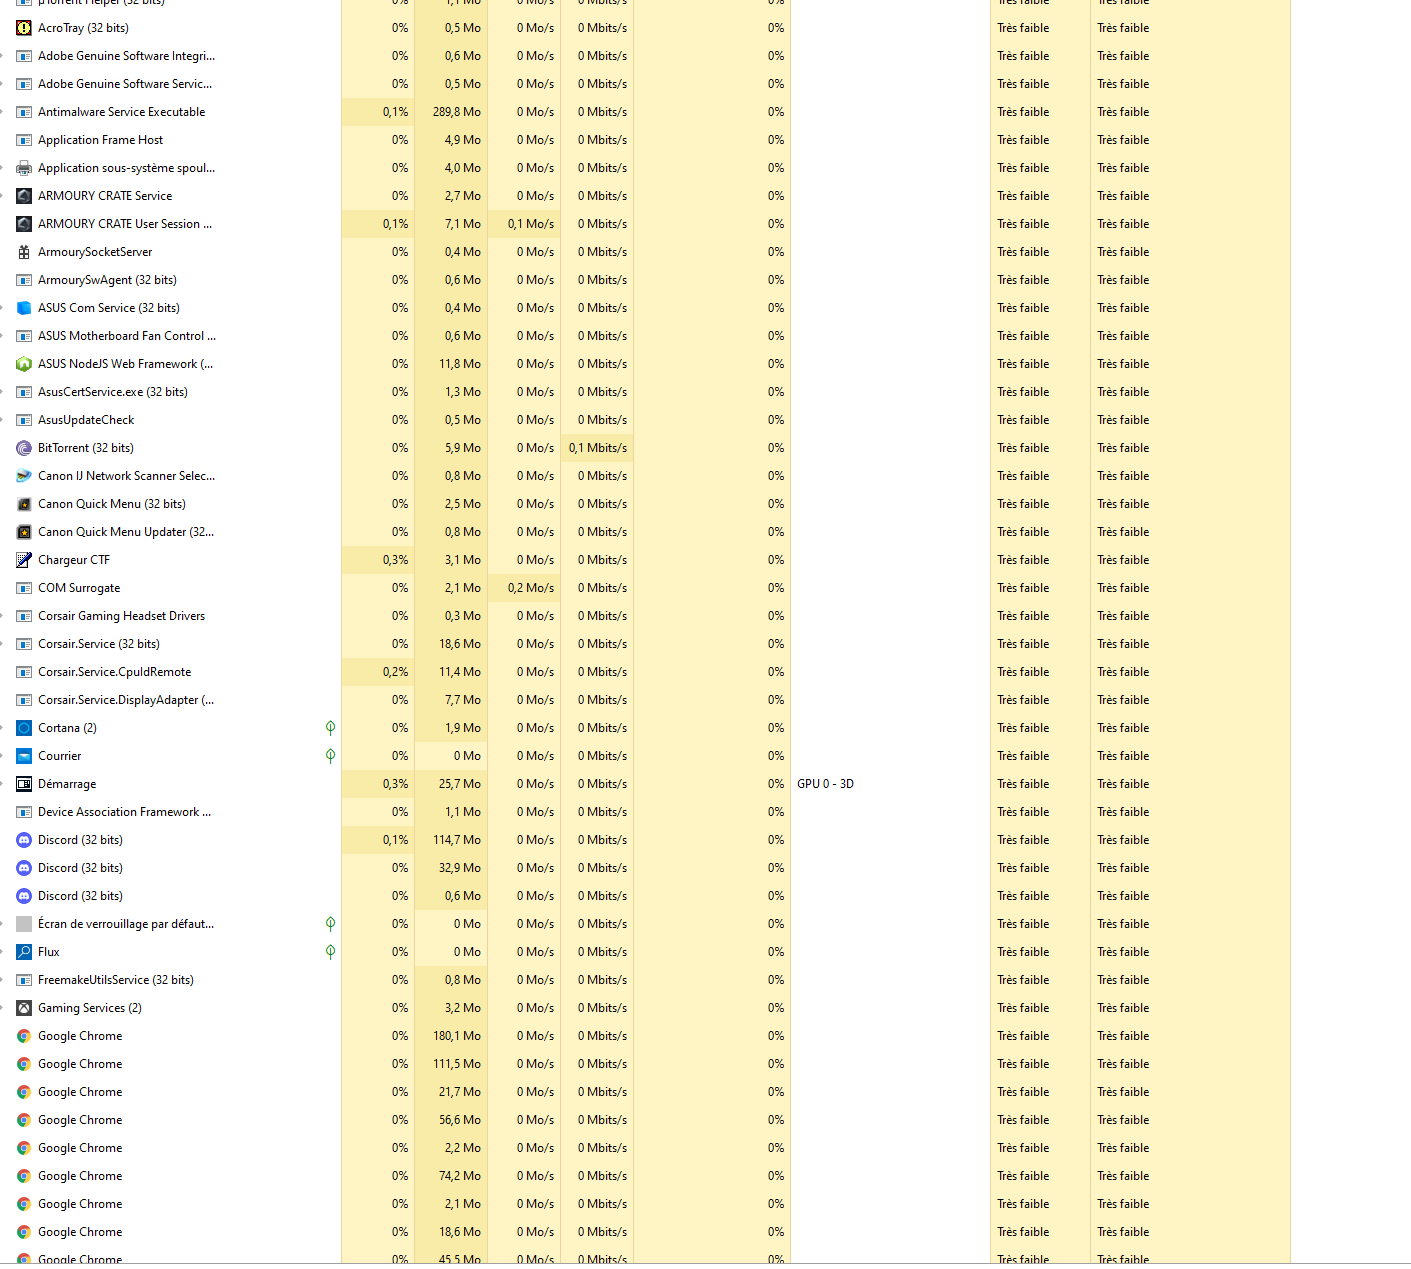Click the "0,1 Mbits/s" network value for BitTorrent

pos(598,448)
